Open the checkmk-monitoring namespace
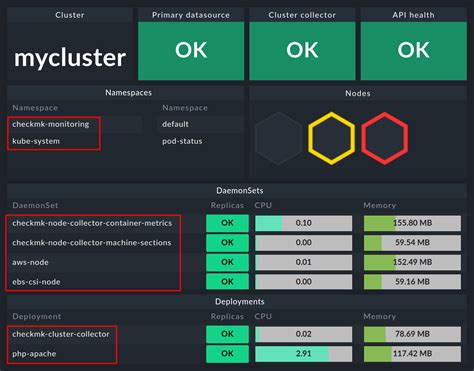This screenshot has height=371, width=474. [x=51, y=124]
